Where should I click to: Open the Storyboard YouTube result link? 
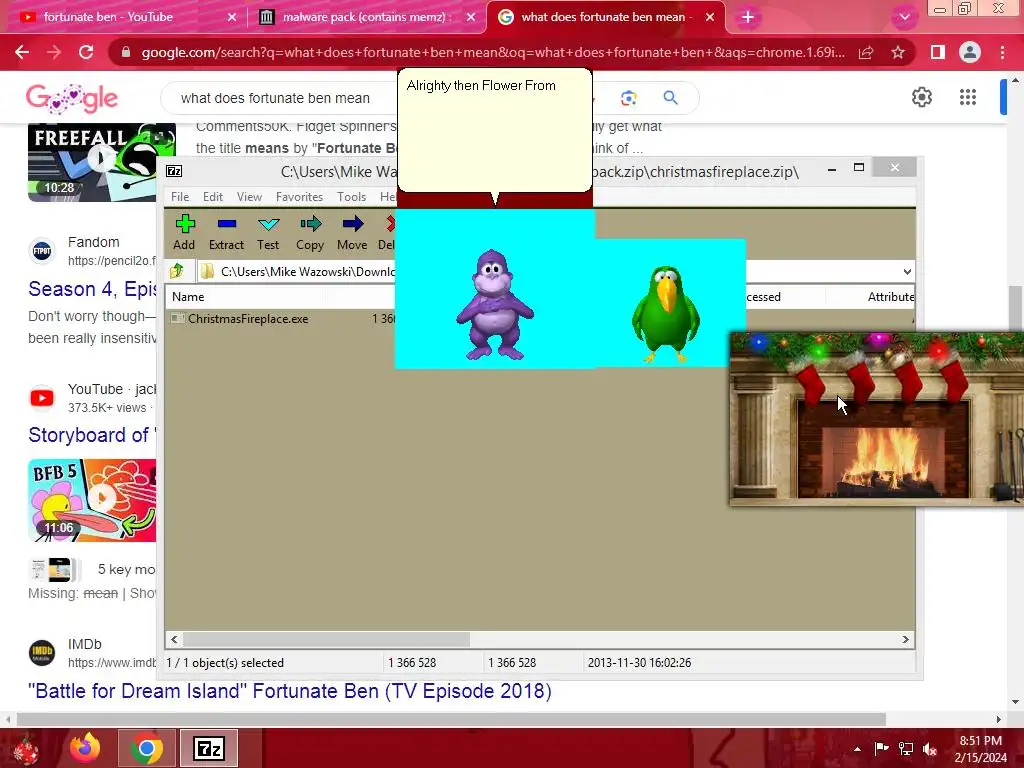pos(92,435)
